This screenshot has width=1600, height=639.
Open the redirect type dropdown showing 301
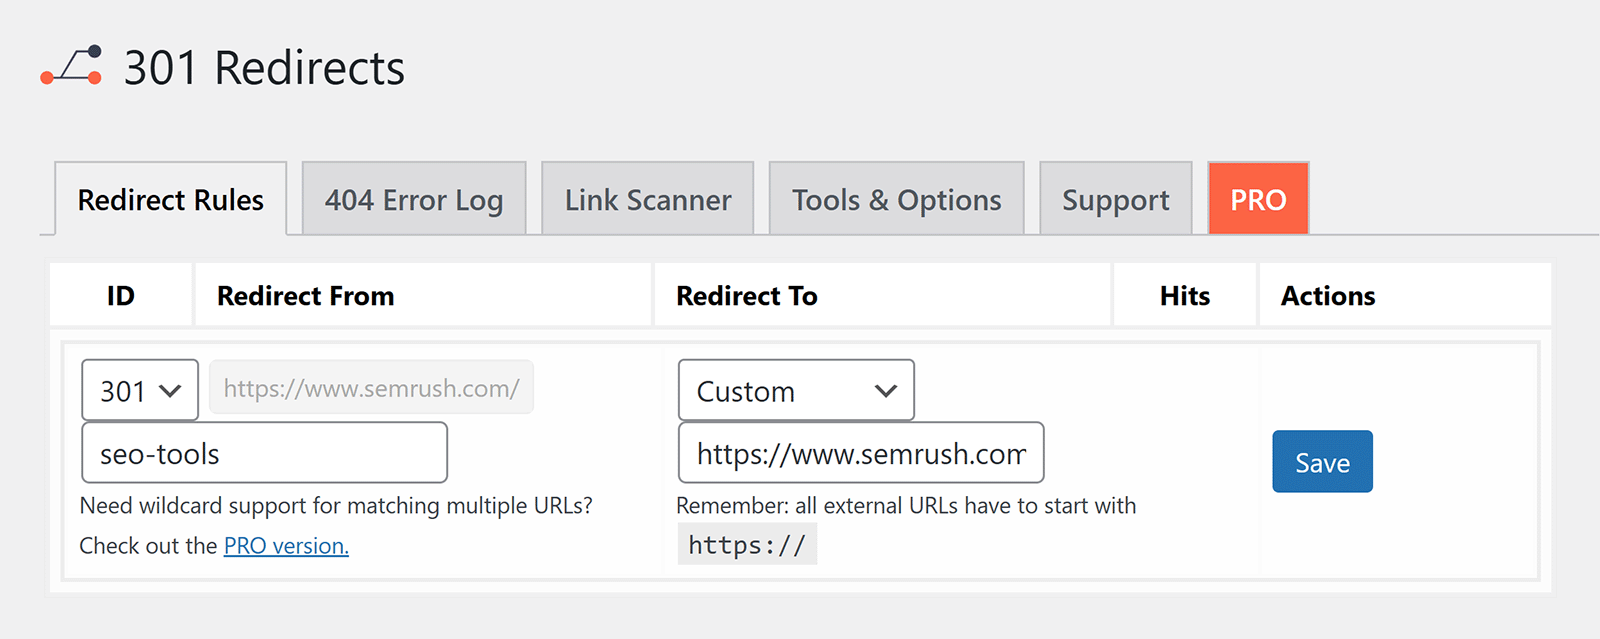tap(139, 390)
